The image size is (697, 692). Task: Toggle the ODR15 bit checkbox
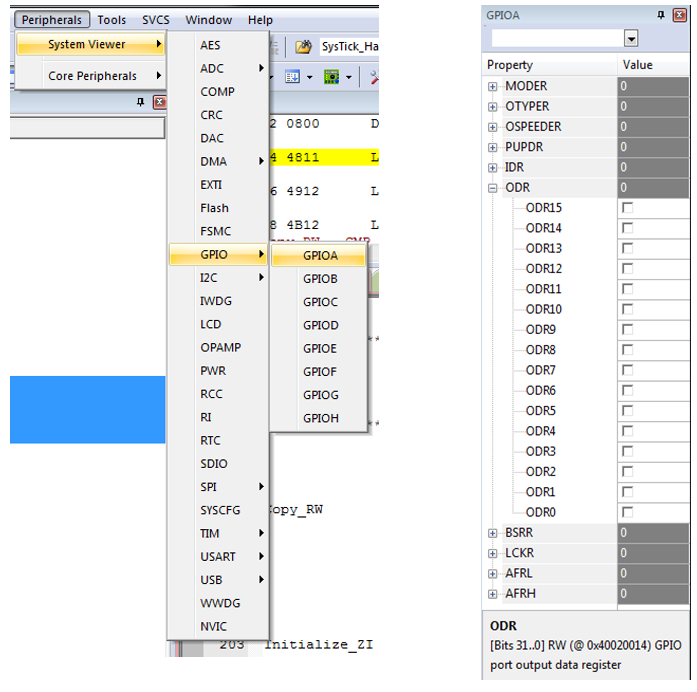coord(628,208)
